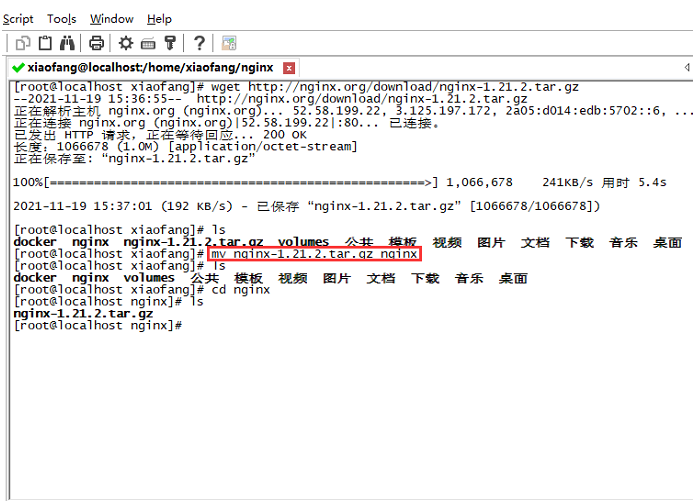Screen dimensions: 699x502
Task: Click the '200 OK' response text
Action: click(285, 135)
